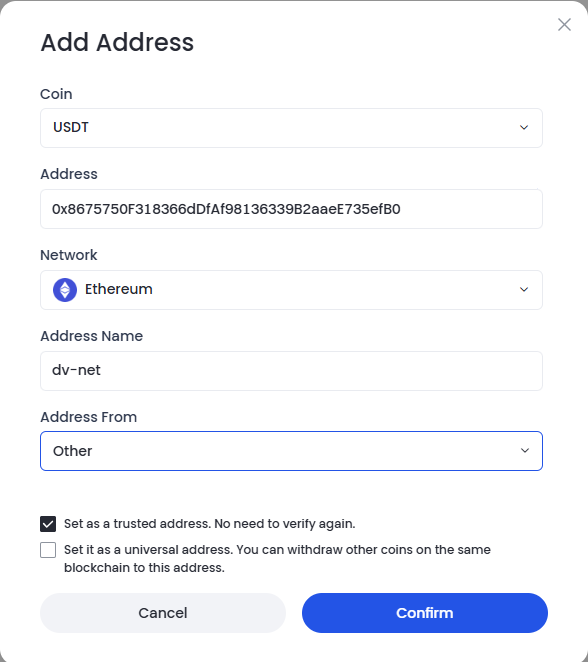
Task: Click the chevron arrow in the Network field
Action: [x=524, y=290]
